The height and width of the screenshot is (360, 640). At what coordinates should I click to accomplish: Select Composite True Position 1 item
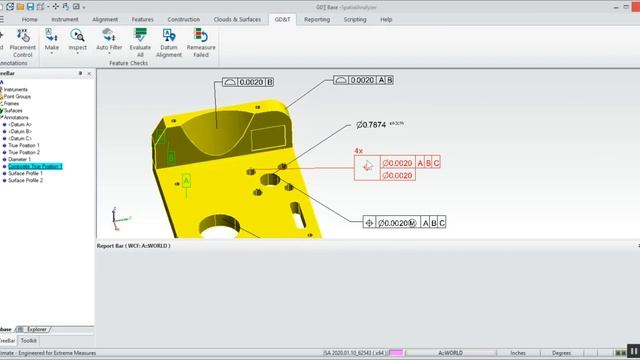point(35,166)
